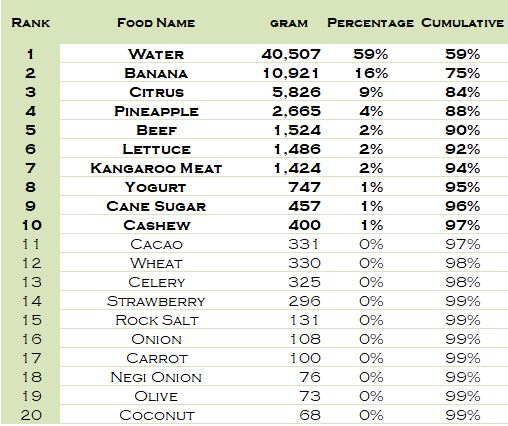Select the Rock Salt cell
The width and height of the screenshot is (508, 426).
[x=157, y=320]
